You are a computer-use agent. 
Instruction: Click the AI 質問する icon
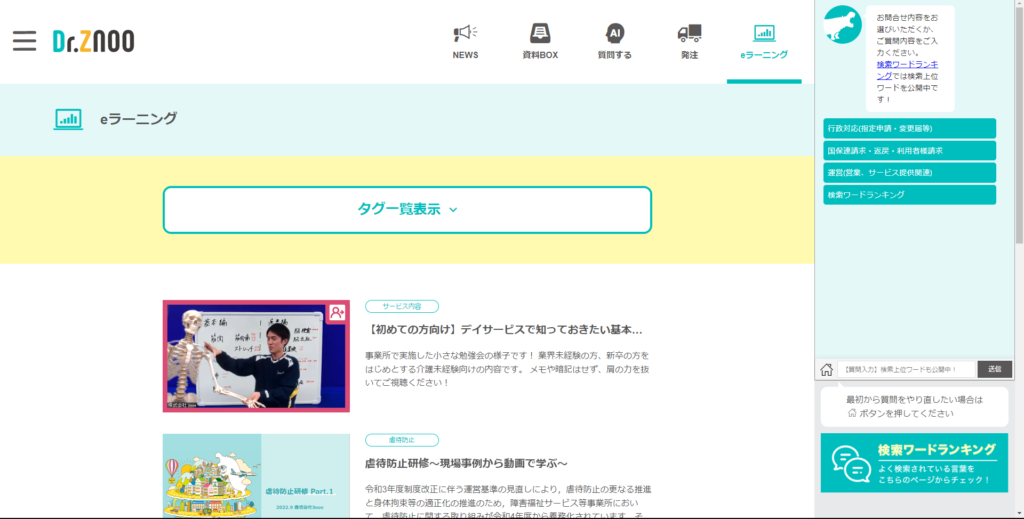pos(615,33)
